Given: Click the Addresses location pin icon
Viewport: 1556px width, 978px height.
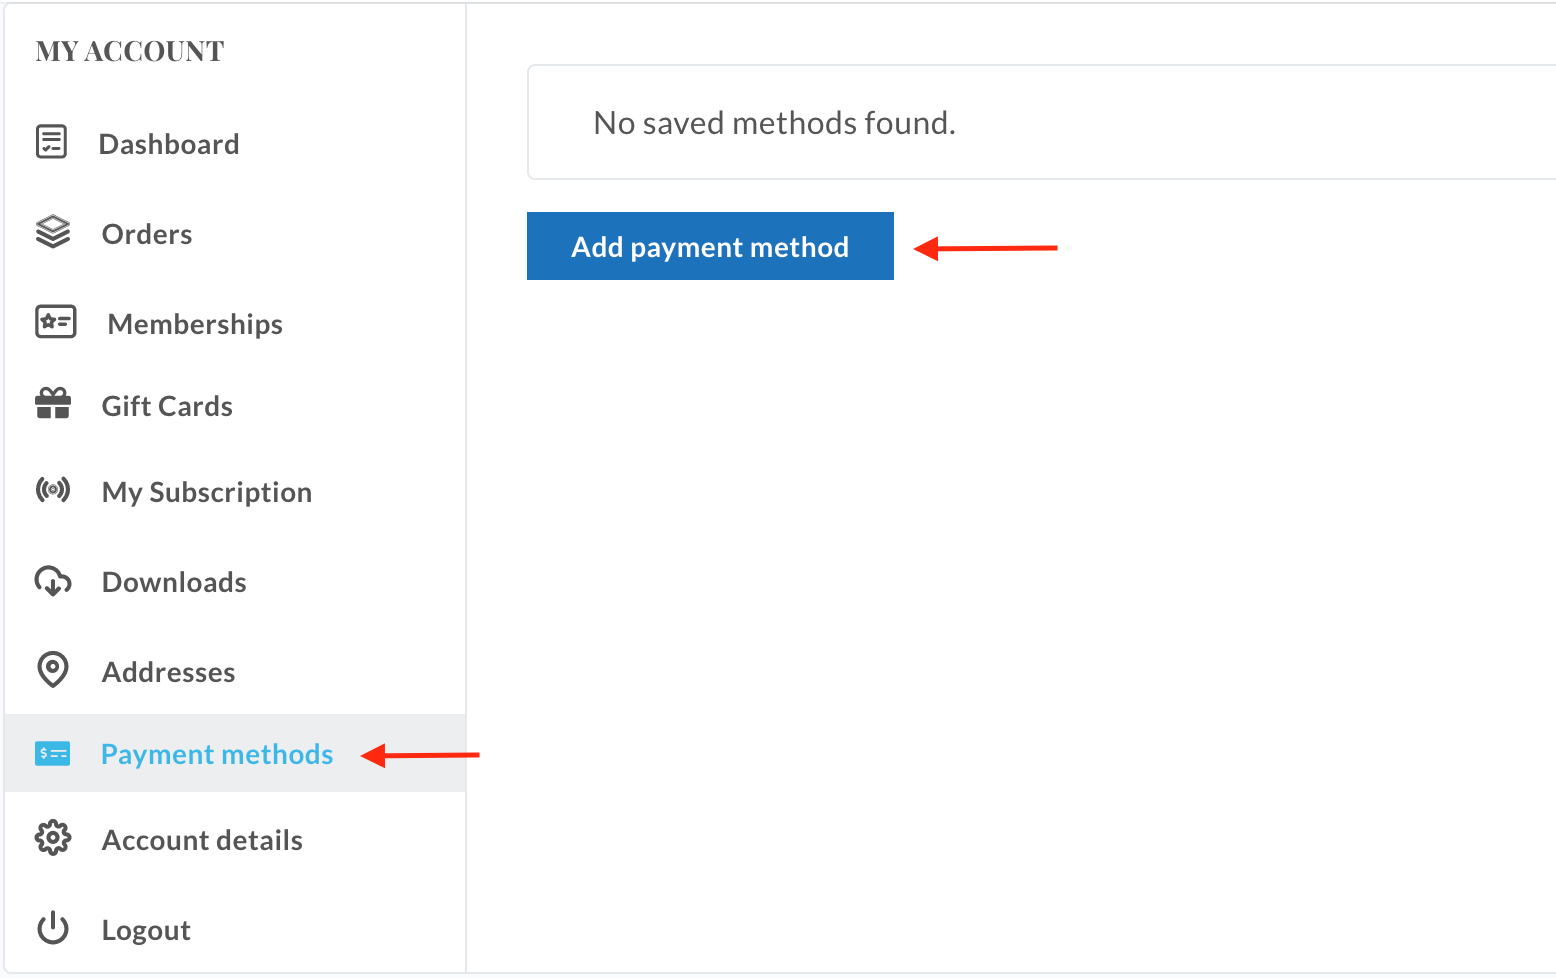Looking at the screenshot, I should coord(52,670).
